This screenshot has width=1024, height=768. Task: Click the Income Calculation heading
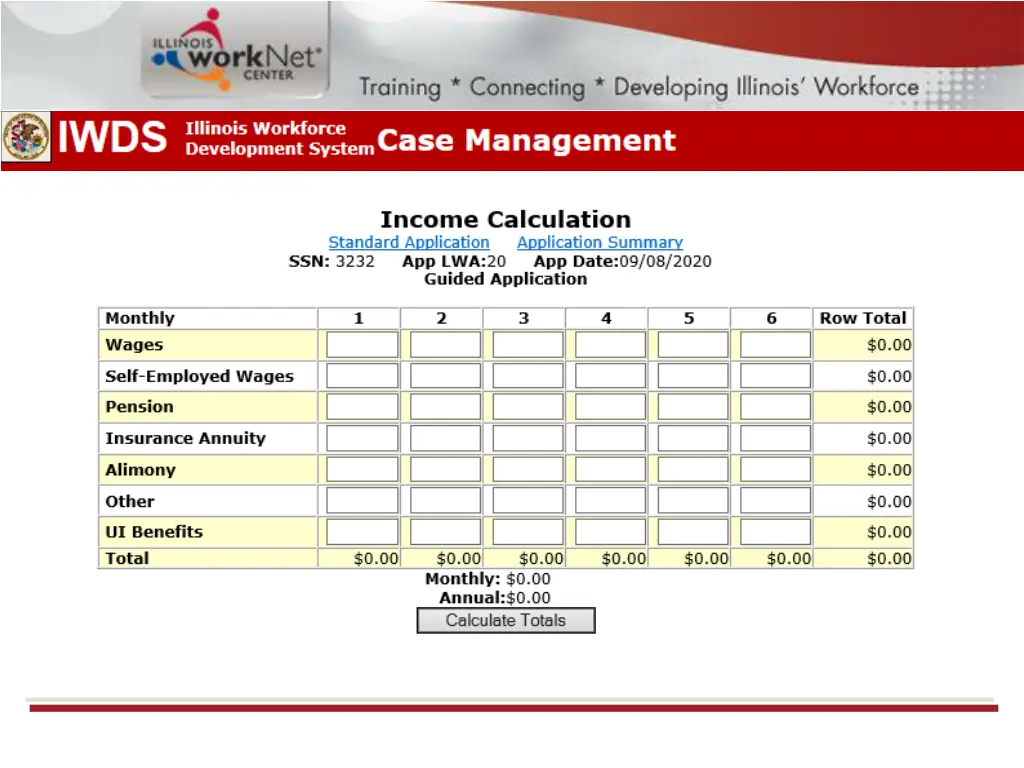click(505, 219)
